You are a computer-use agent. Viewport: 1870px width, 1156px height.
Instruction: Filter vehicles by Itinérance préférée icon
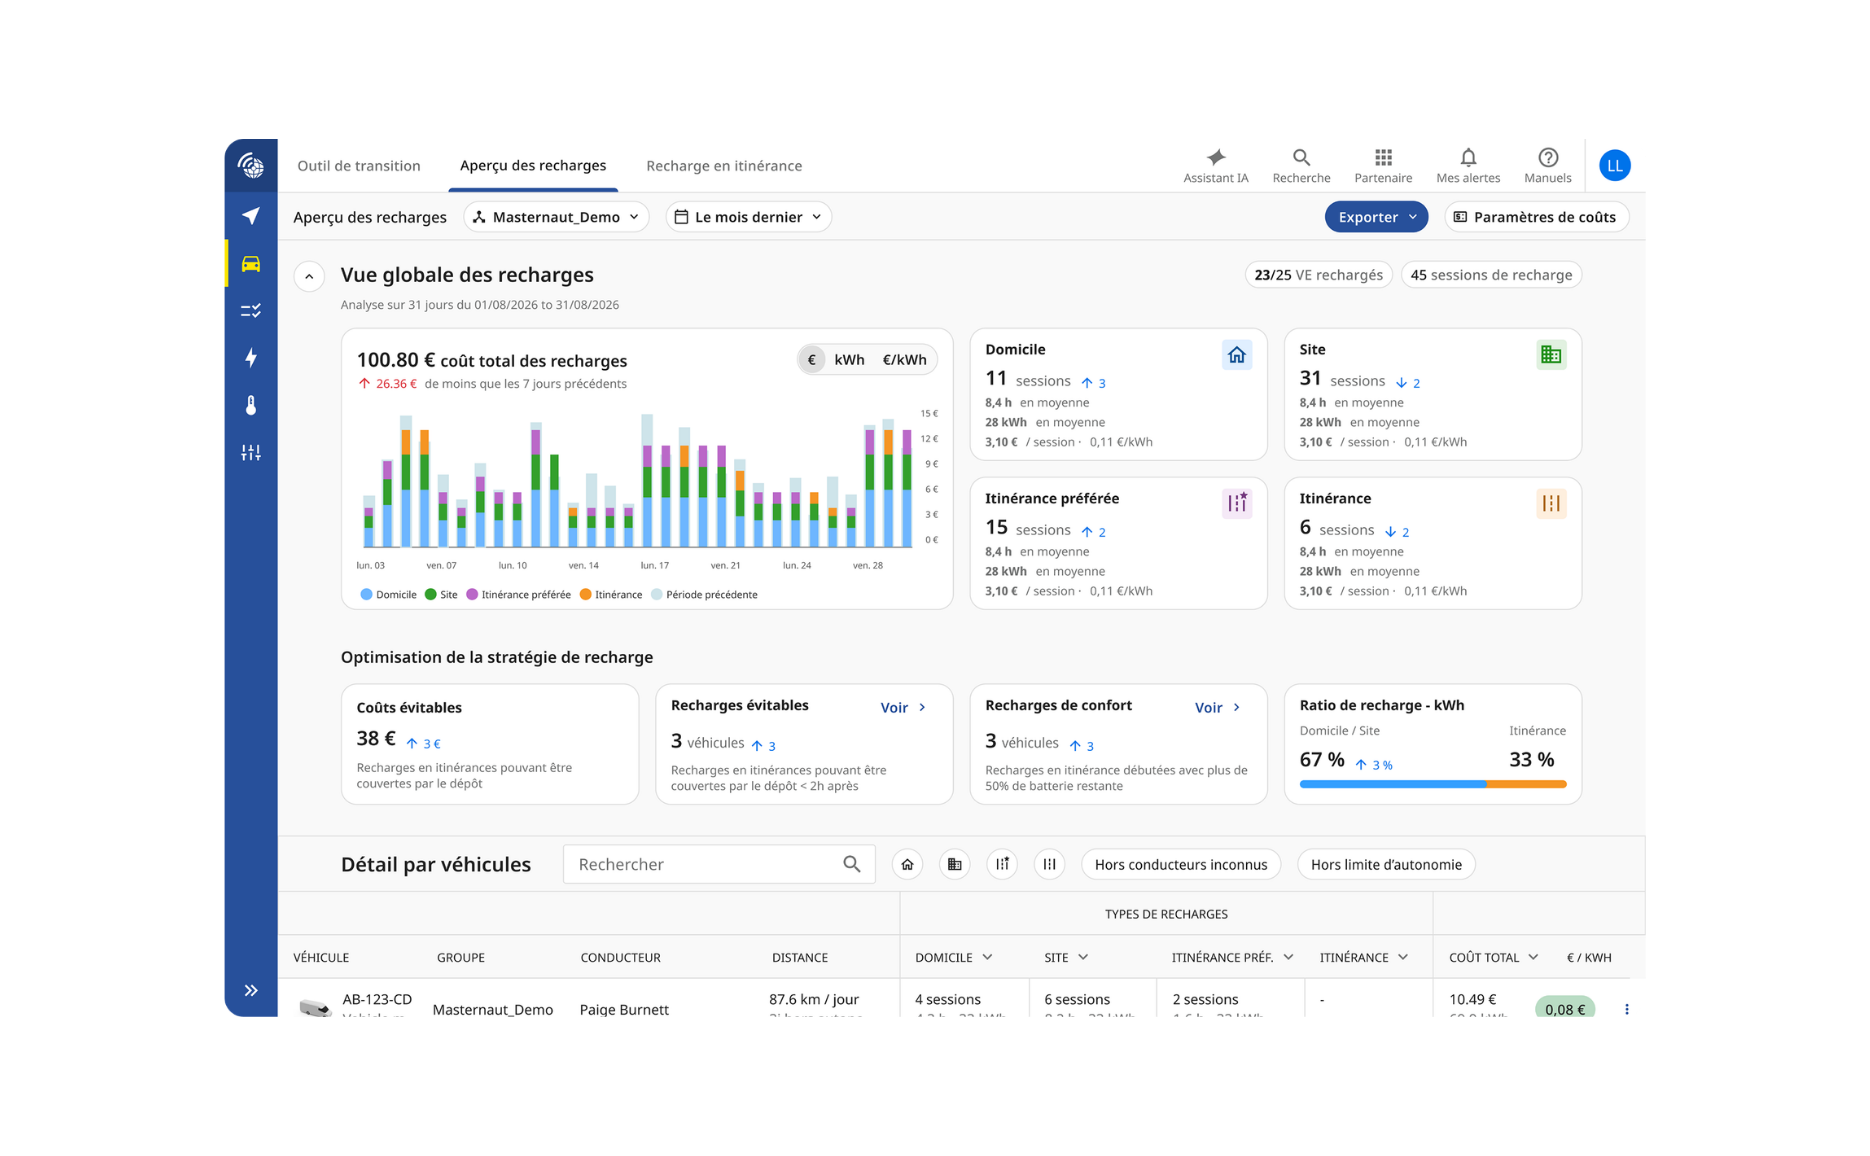click(x=1002, y=865)
